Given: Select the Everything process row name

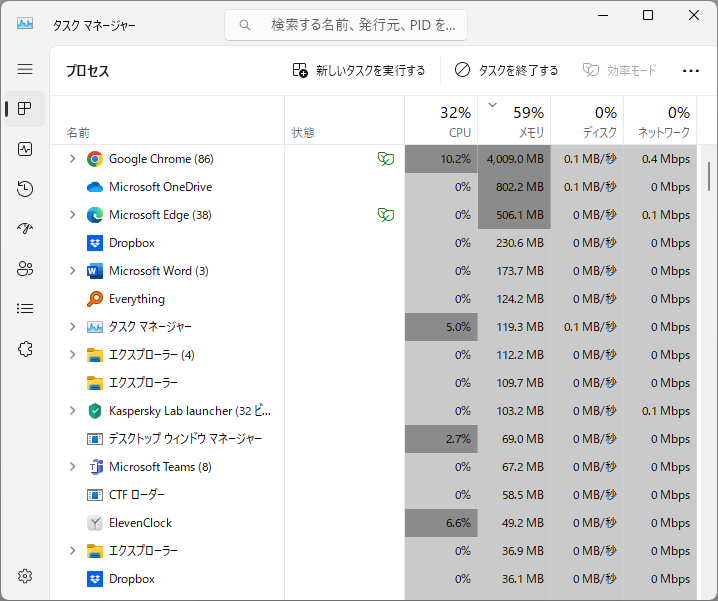Looking at the screenshot, I should [137, 299].
